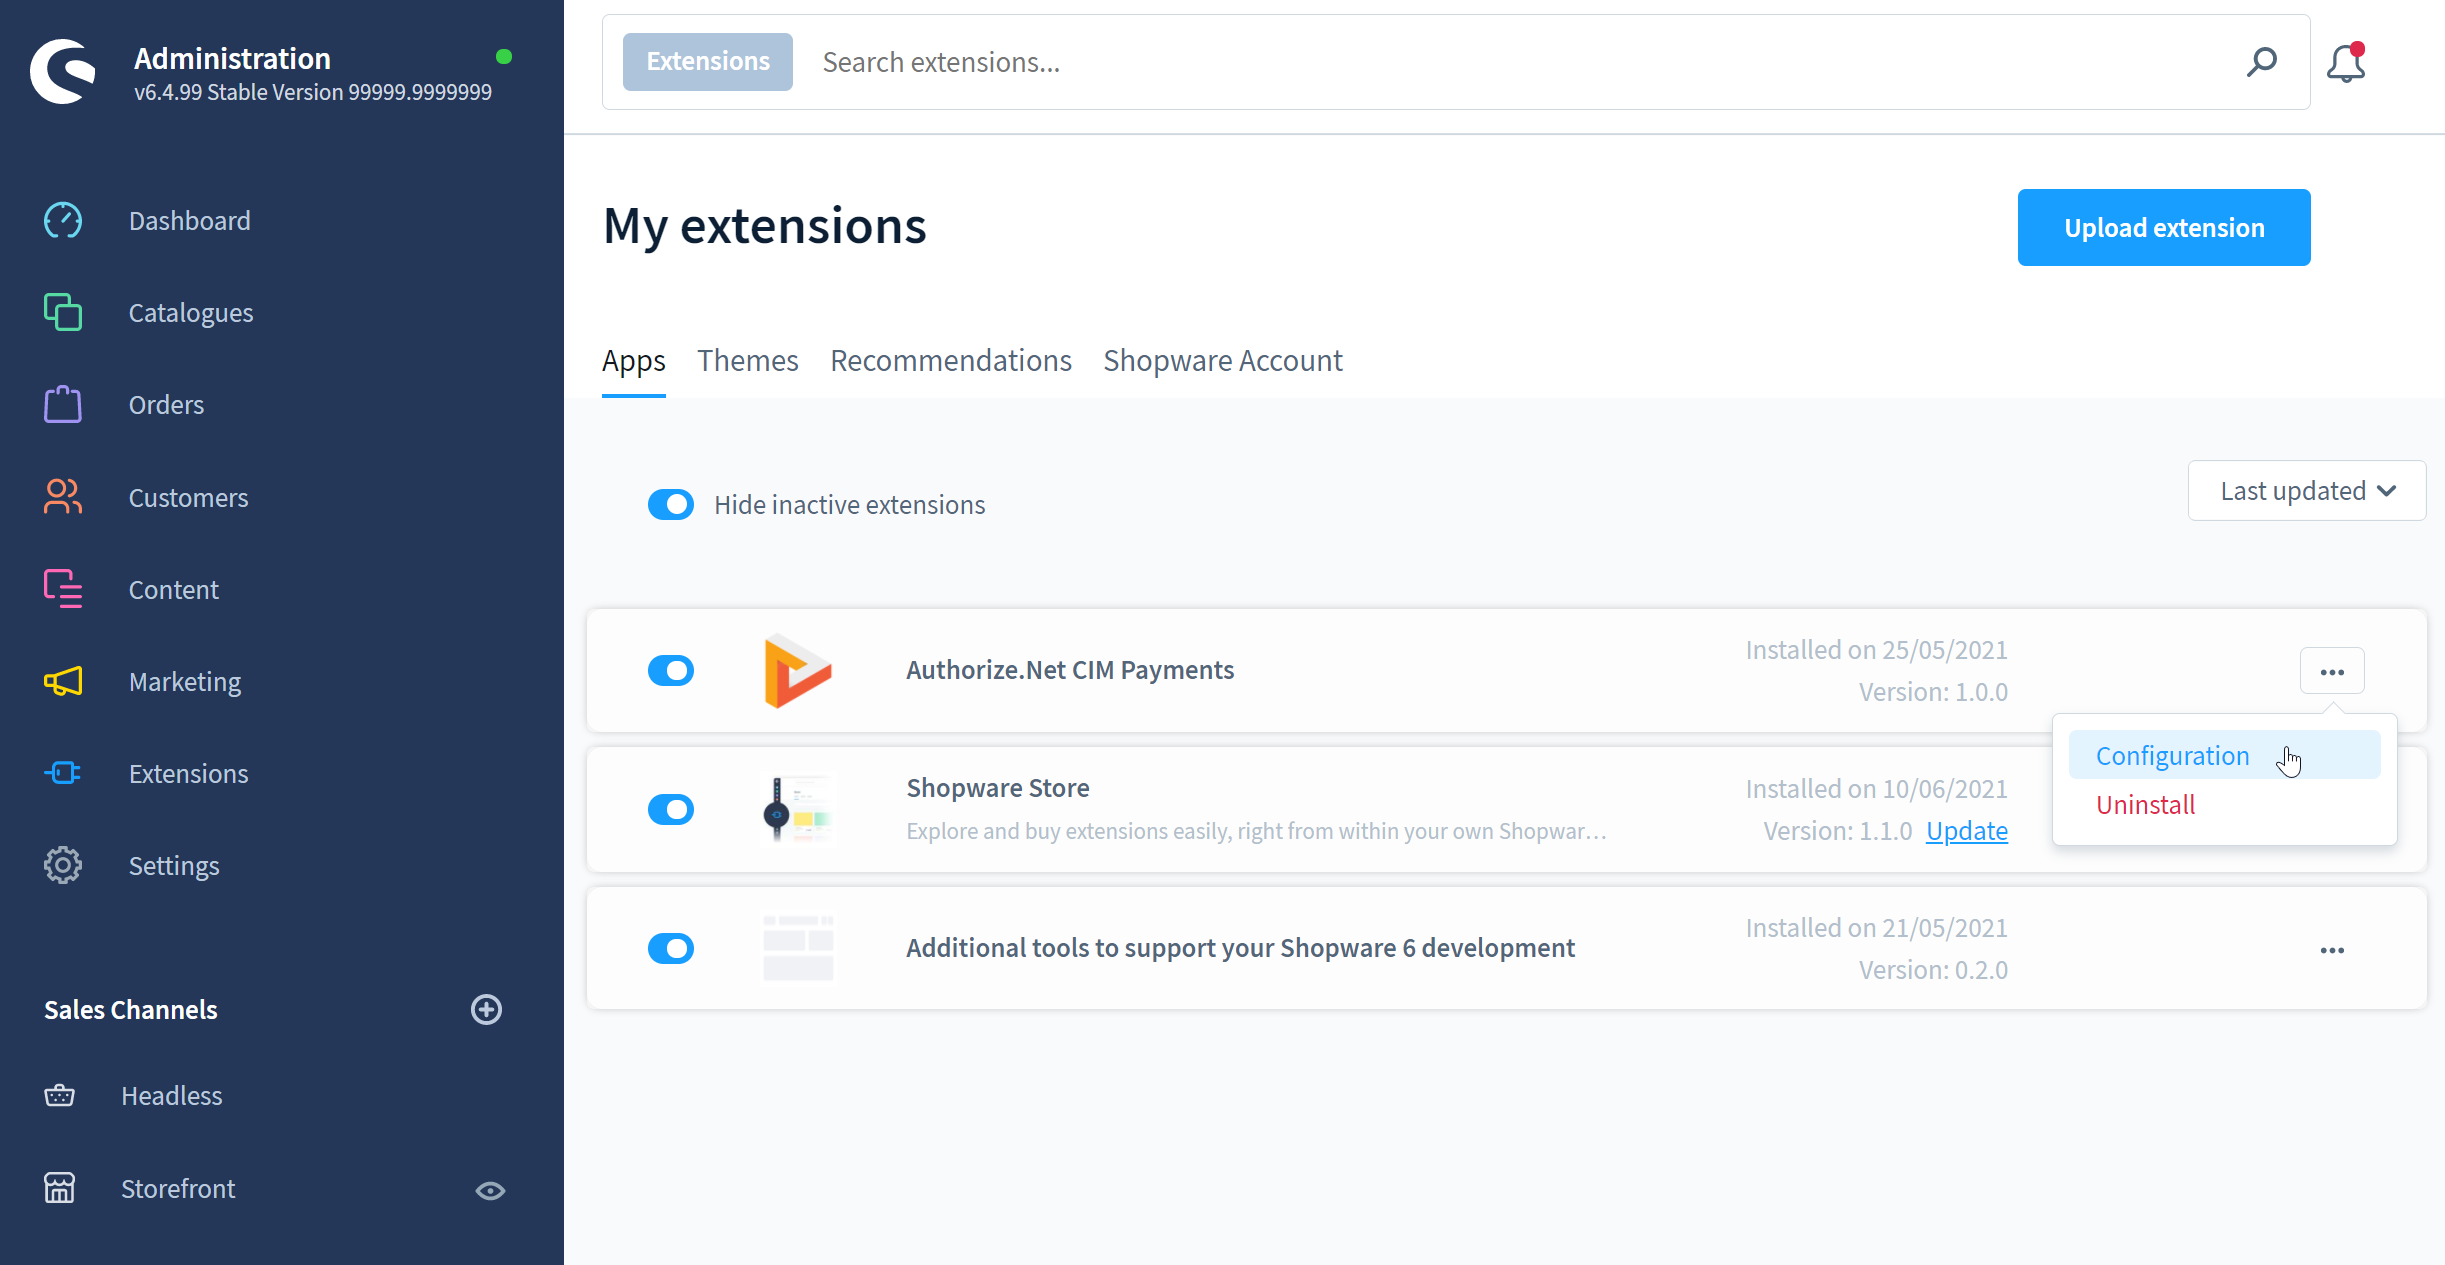The image size is (2445, 1265).
Task: Click the Sales Channels heading
Action: 131,1010
